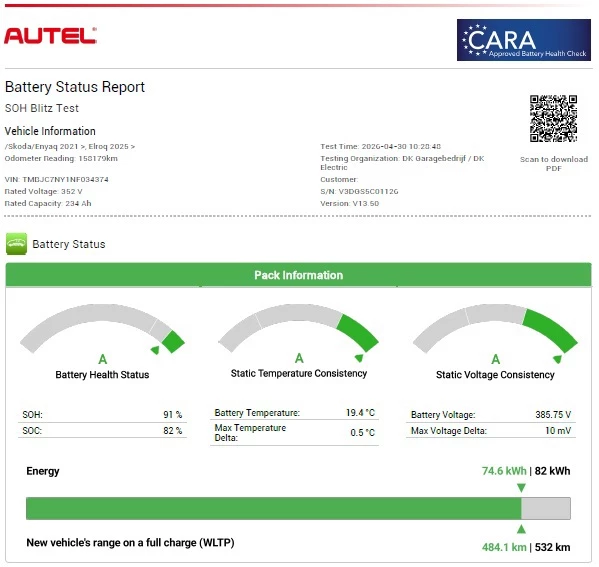Click the green car Battery Status icon

click(16, 243)
